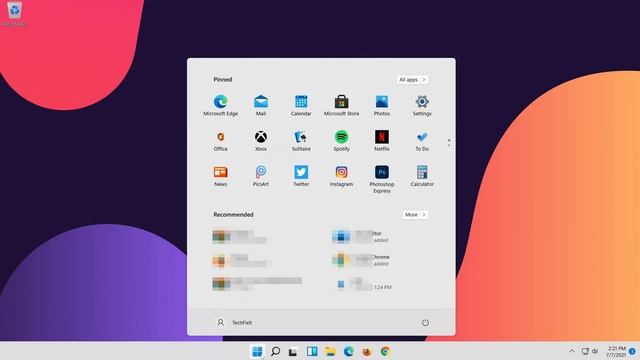Go to next page of pinned apps
640x360 pixels.
click(x=449, y=146)
